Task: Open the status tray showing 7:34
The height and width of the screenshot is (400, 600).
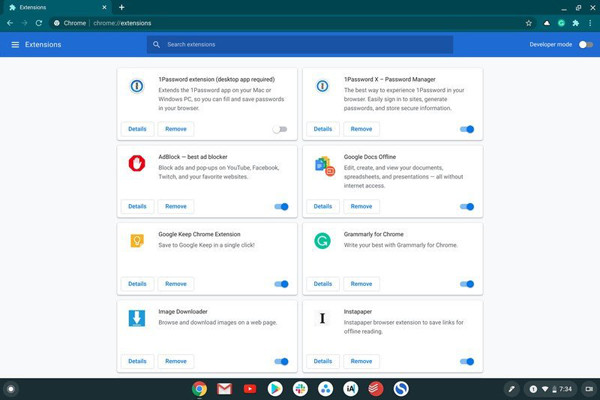Action: pos(550,389)
